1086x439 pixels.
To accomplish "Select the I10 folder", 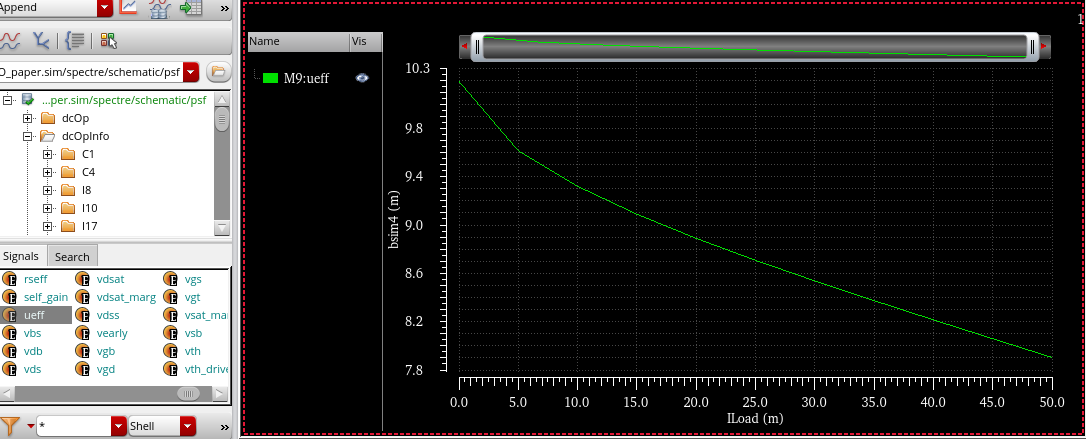I will (89, 208).
